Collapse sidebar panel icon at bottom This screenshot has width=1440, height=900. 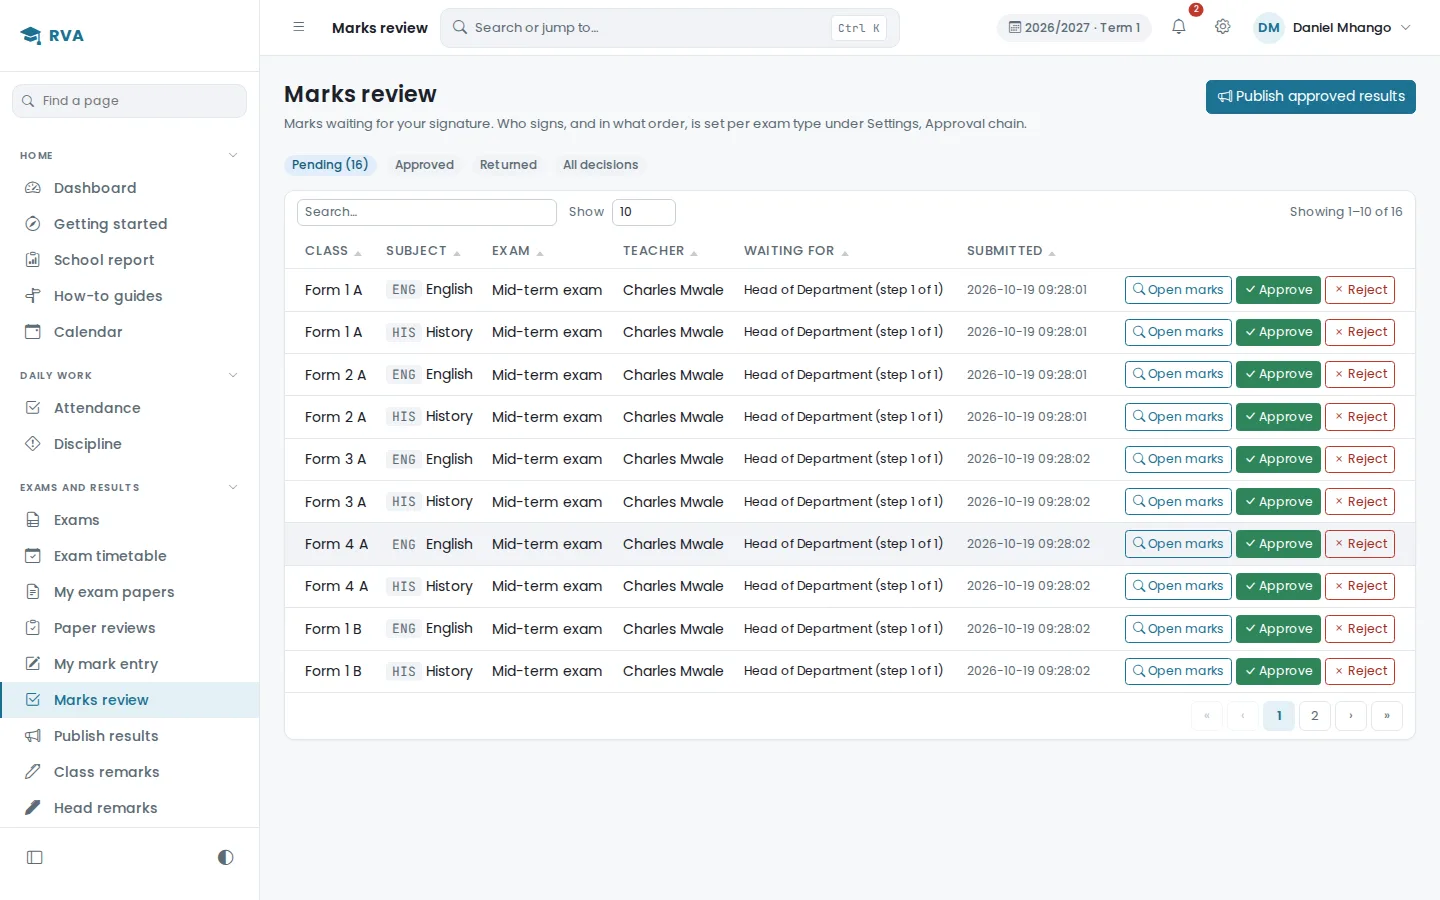35,857
